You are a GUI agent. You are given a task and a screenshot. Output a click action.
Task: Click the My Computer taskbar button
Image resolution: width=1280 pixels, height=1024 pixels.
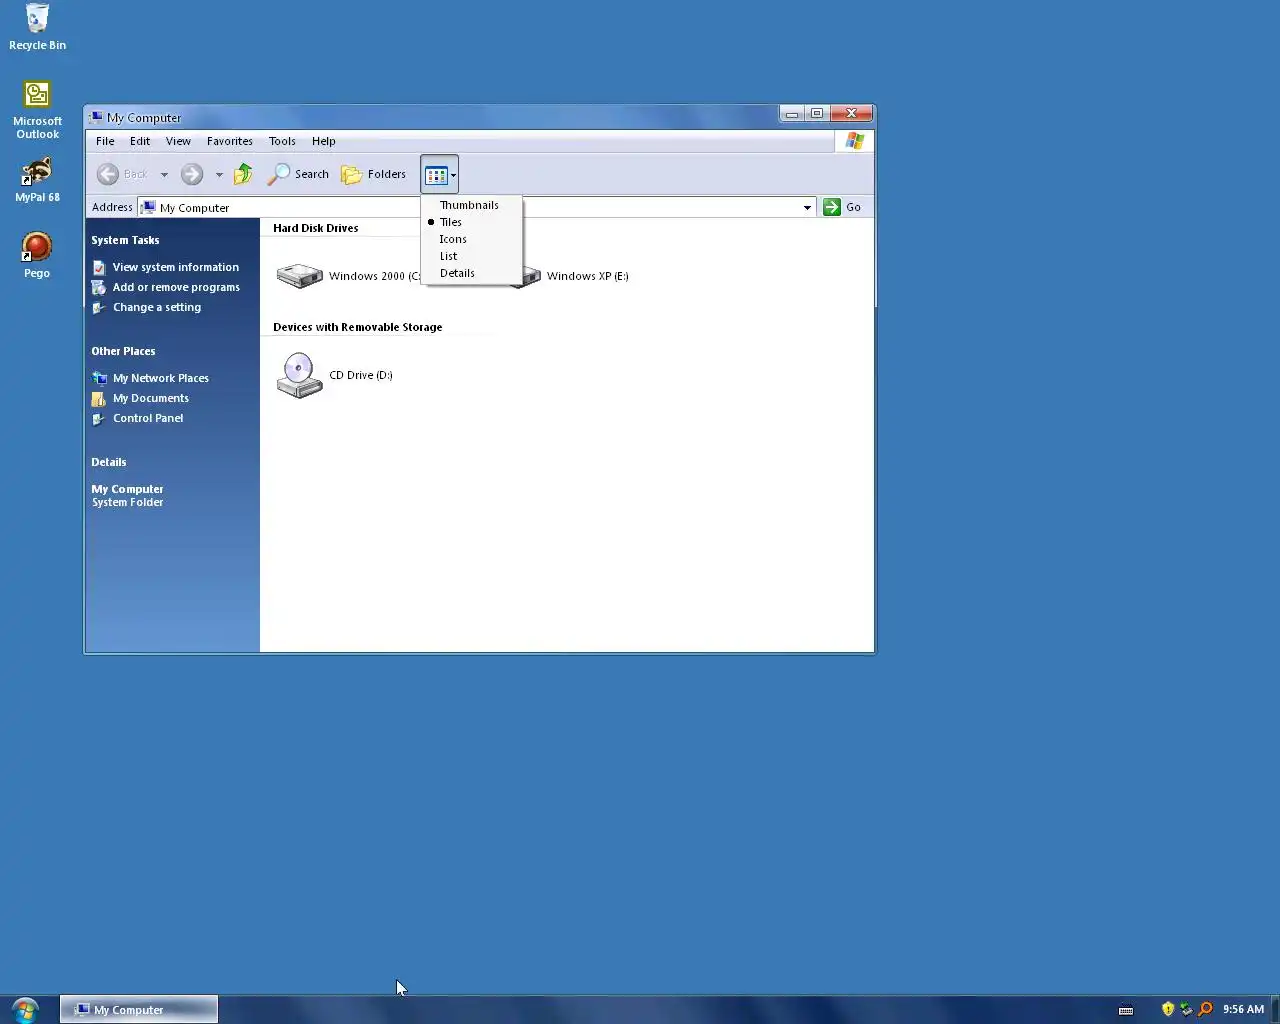click(x=139, y=1010)
